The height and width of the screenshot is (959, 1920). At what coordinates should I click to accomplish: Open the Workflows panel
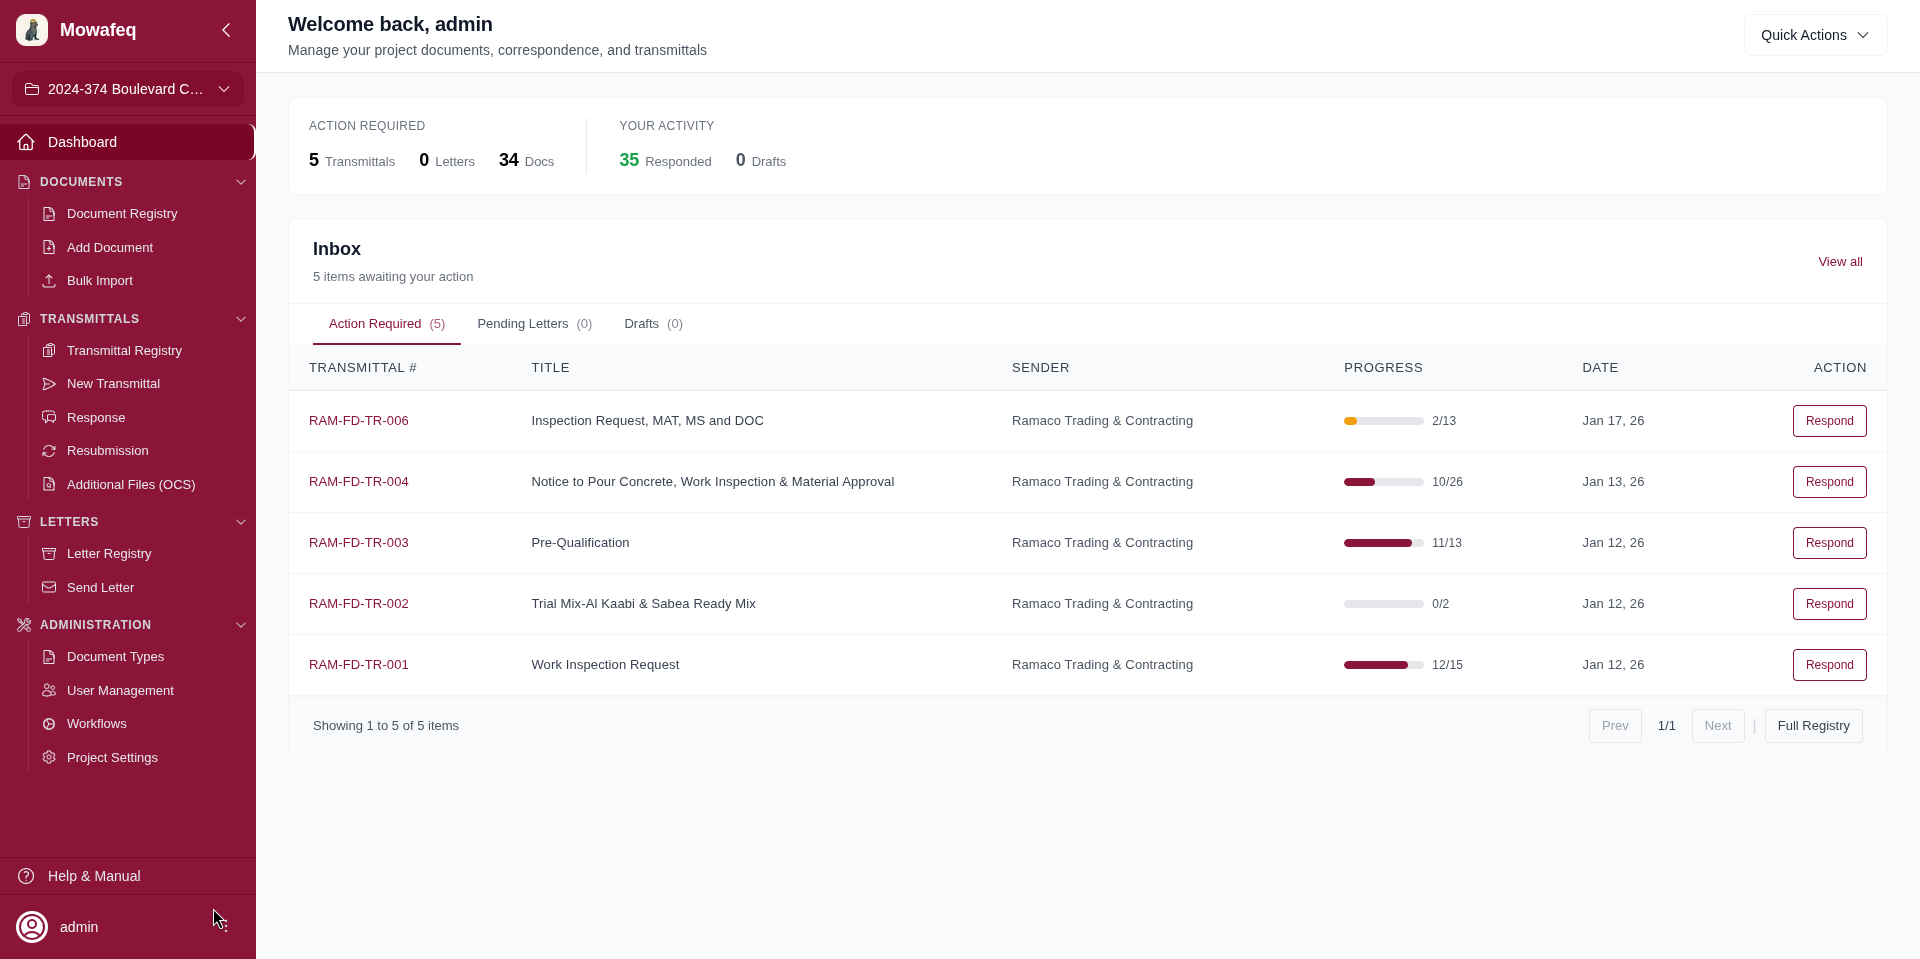[97, 724]
